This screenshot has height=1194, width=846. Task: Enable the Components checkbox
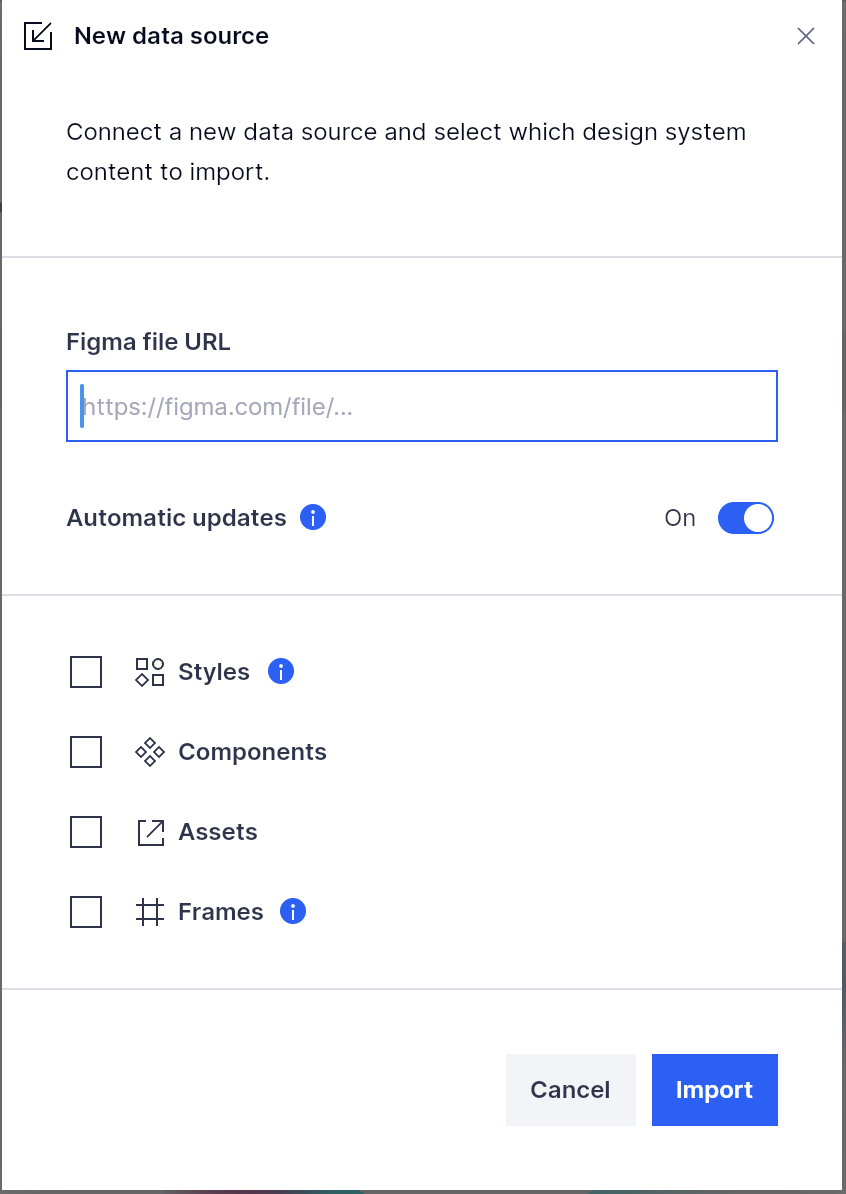tap(86, 752)
